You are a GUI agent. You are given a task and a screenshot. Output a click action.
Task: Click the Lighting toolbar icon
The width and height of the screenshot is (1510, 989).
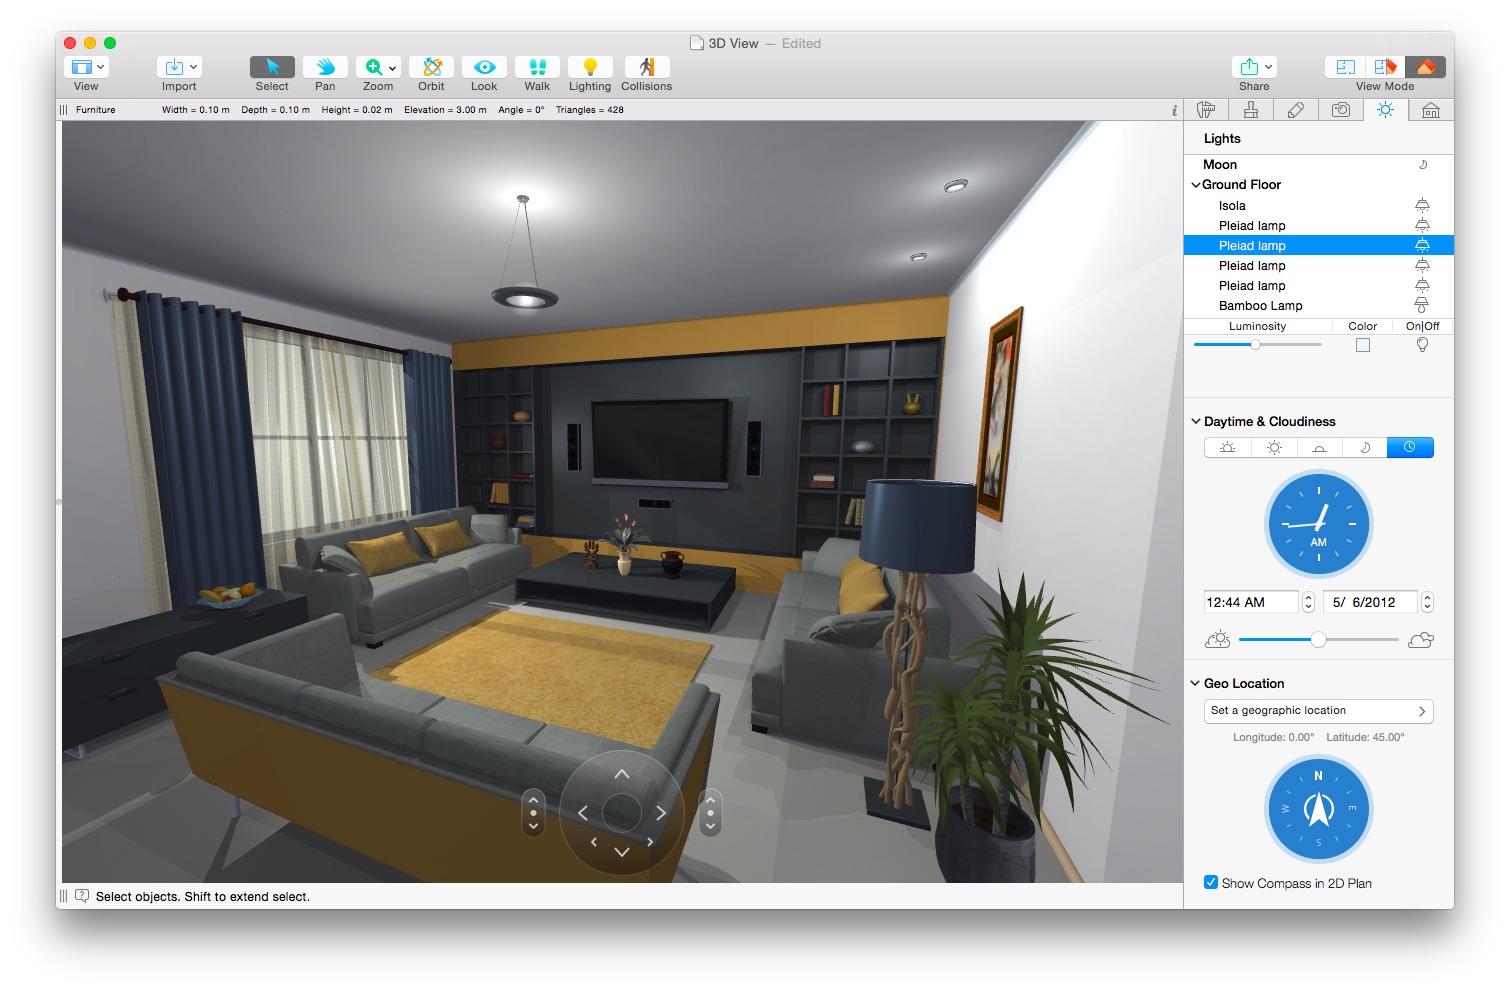pos(590,67)
